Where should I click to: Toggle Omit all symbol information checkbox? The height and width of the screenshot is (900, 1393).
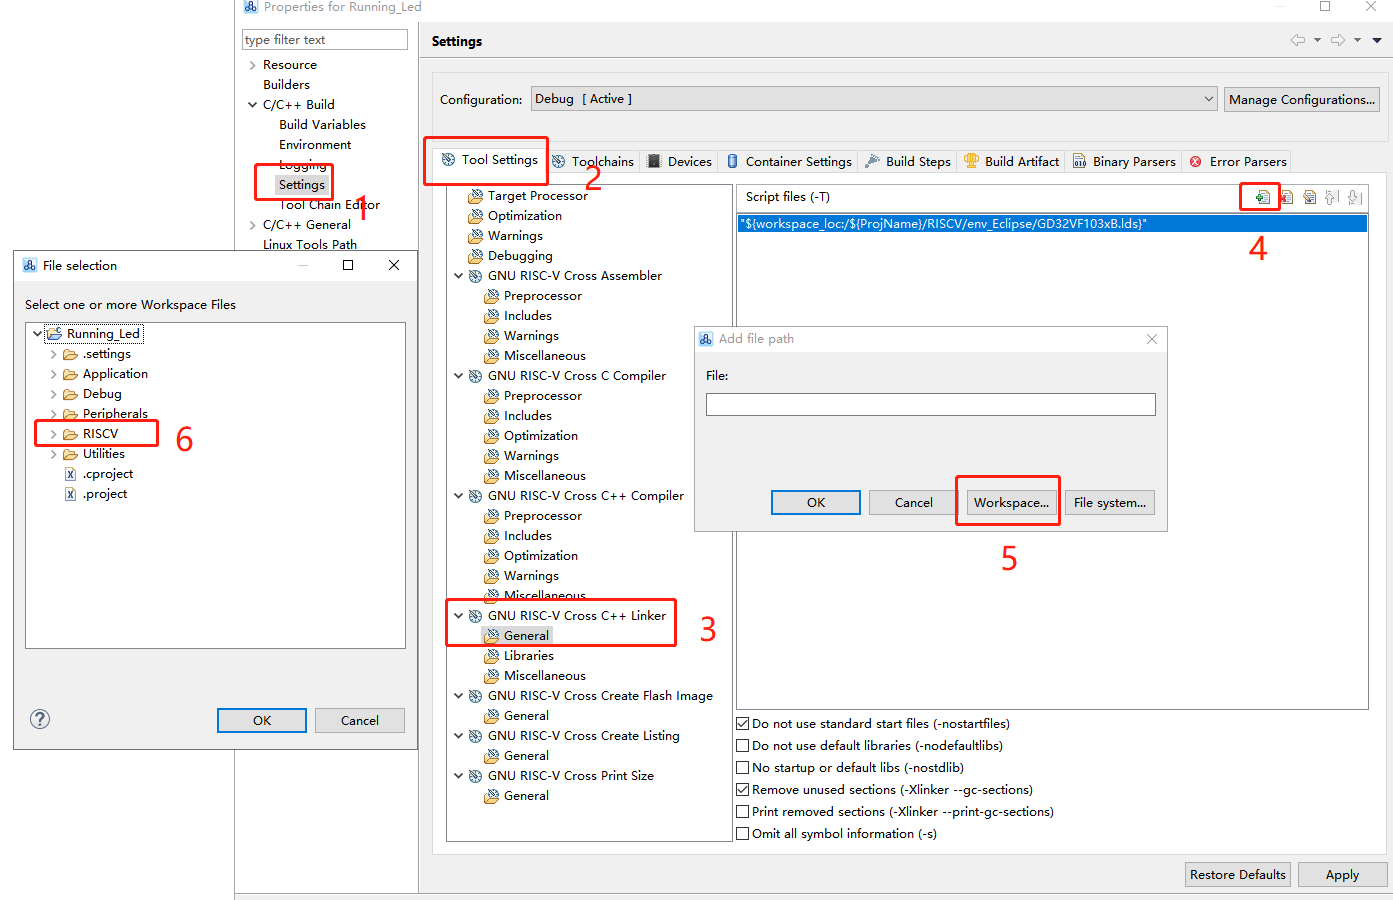tap(743, 834)
